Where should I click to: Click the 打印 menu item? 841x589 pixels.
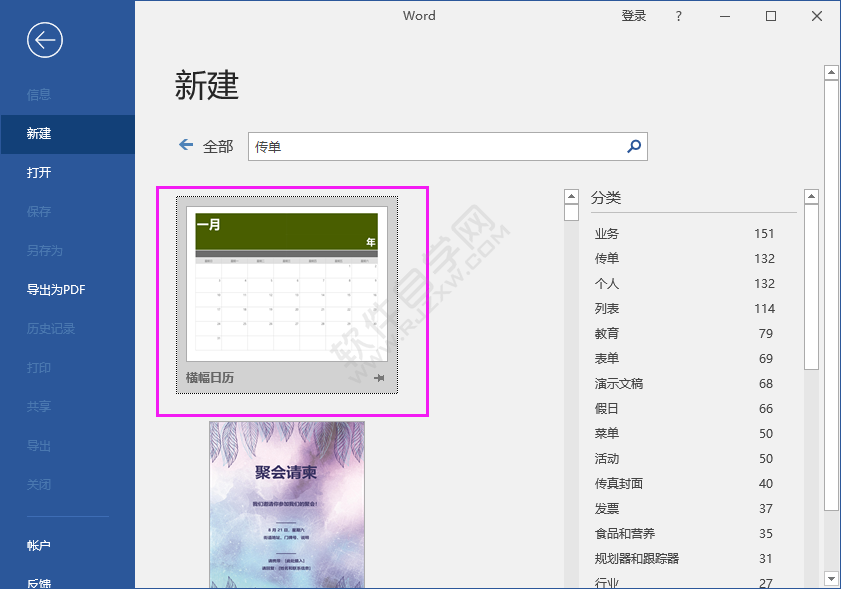pyautogui.click(x=39, y=368)
